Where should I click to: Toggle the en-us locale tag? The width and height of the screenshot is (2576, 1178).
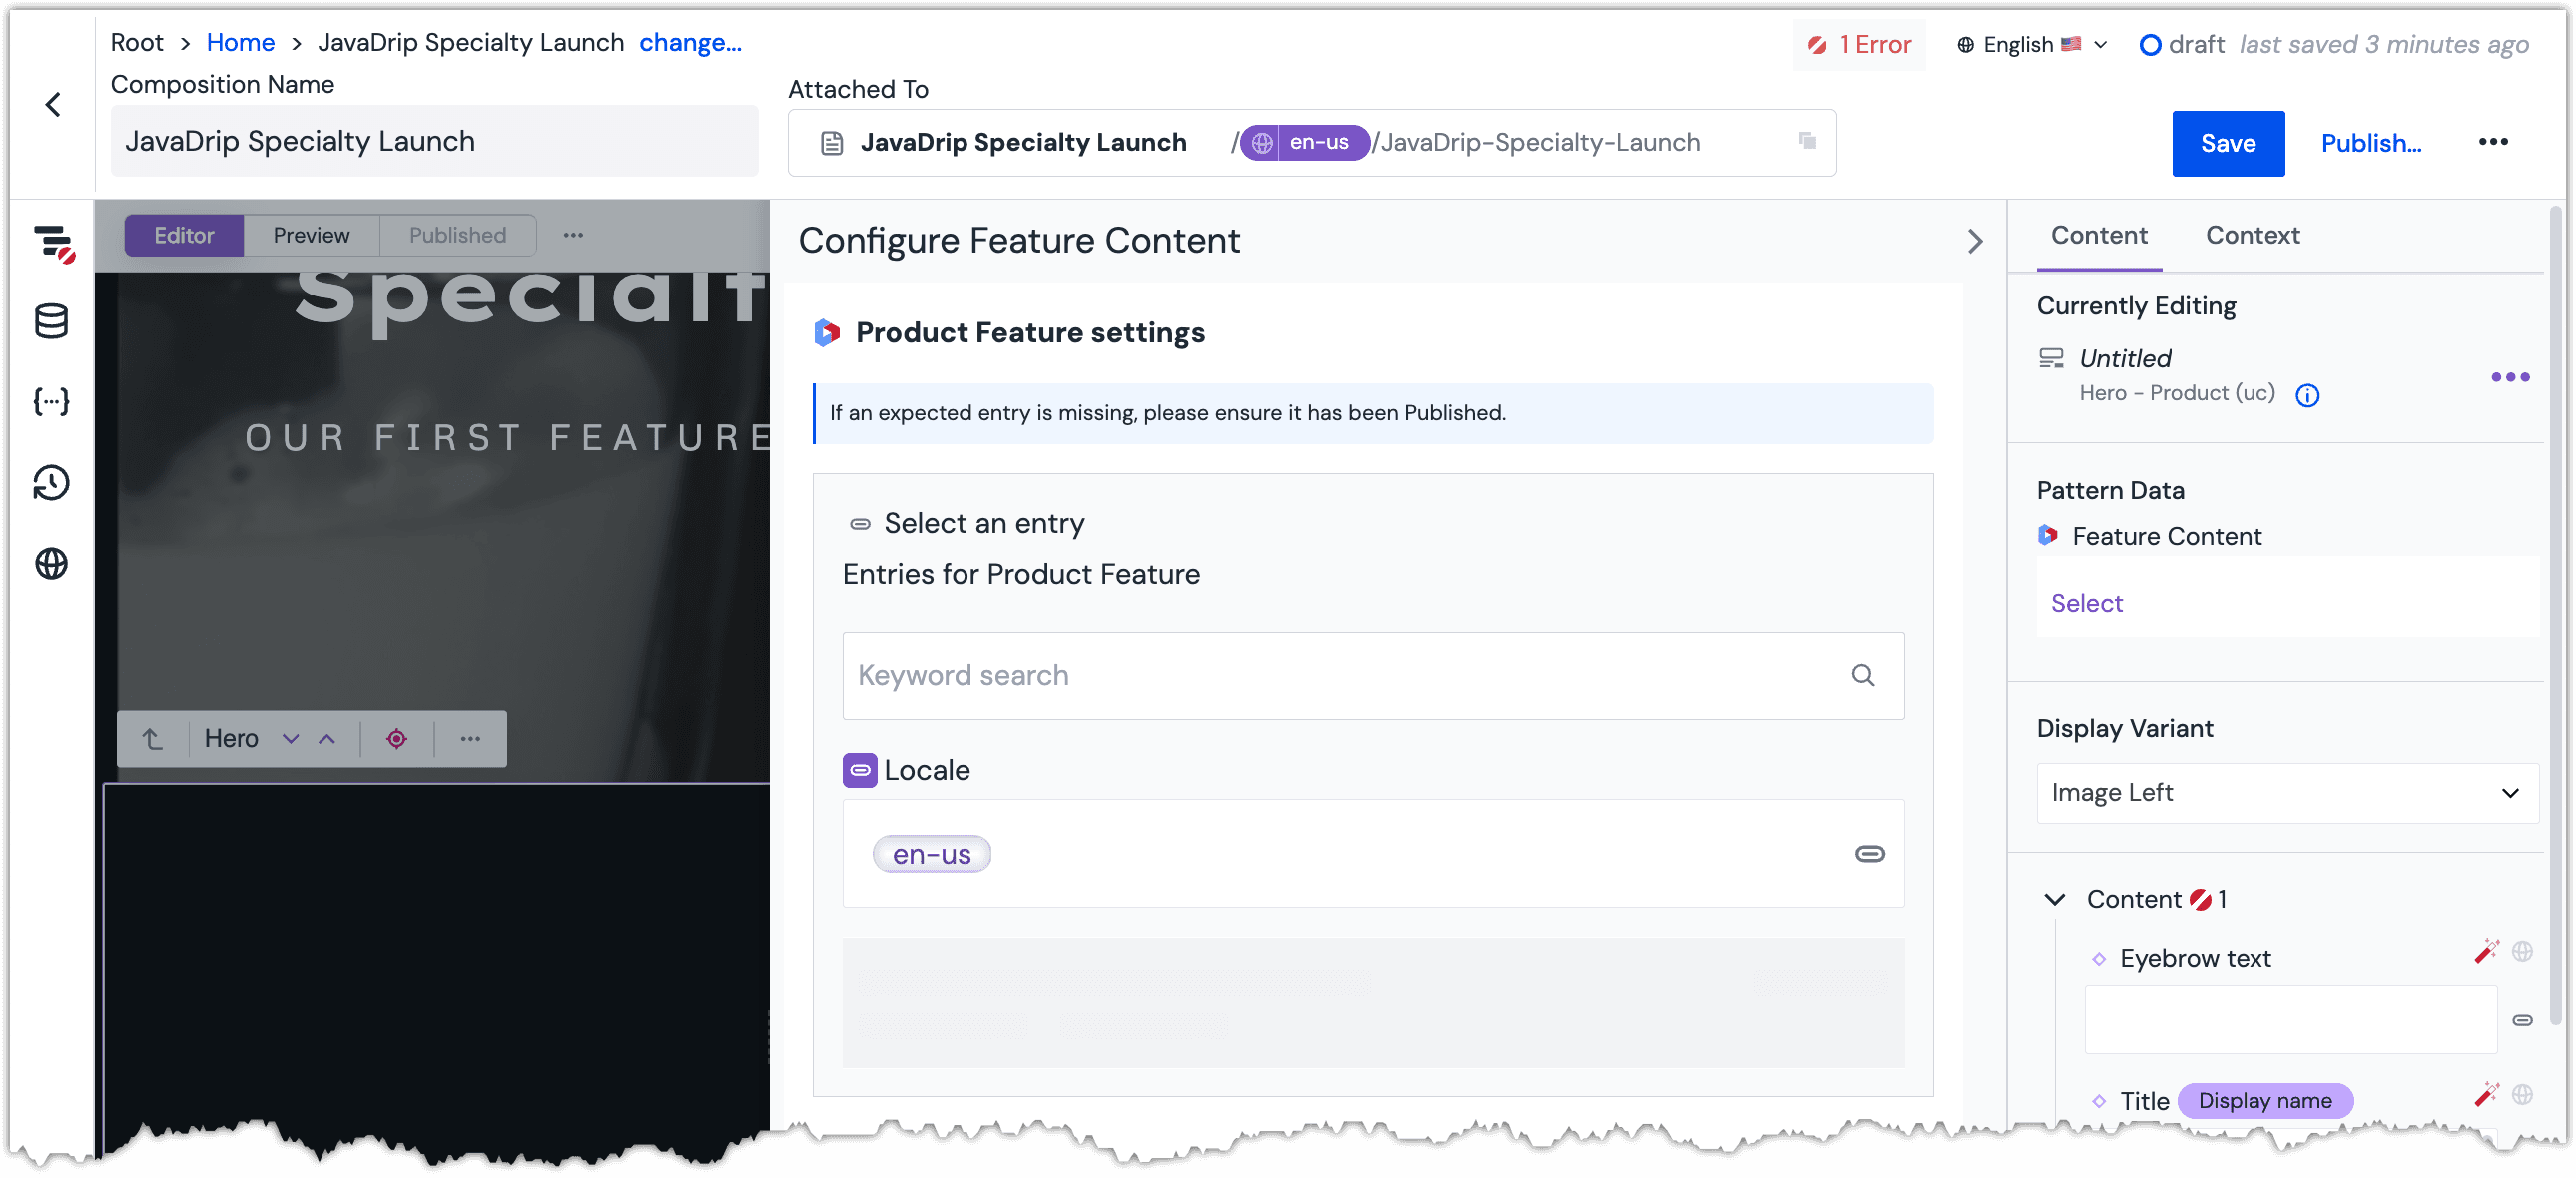click(930, 853)
